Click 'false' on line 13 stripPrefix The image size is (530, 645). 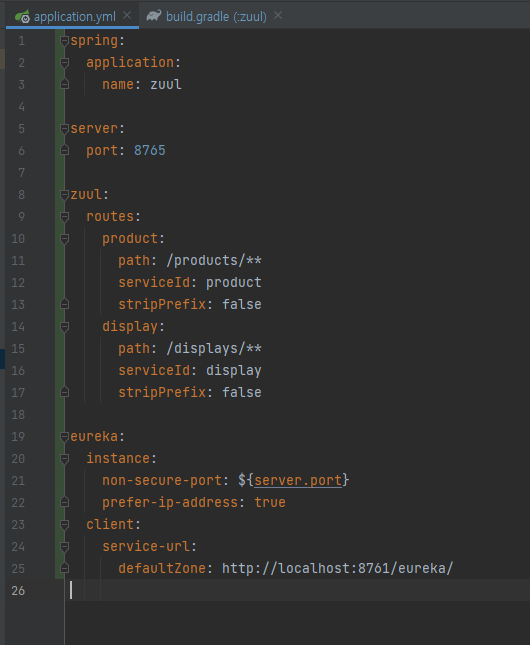pyautogui.click(x=242, y=304)
